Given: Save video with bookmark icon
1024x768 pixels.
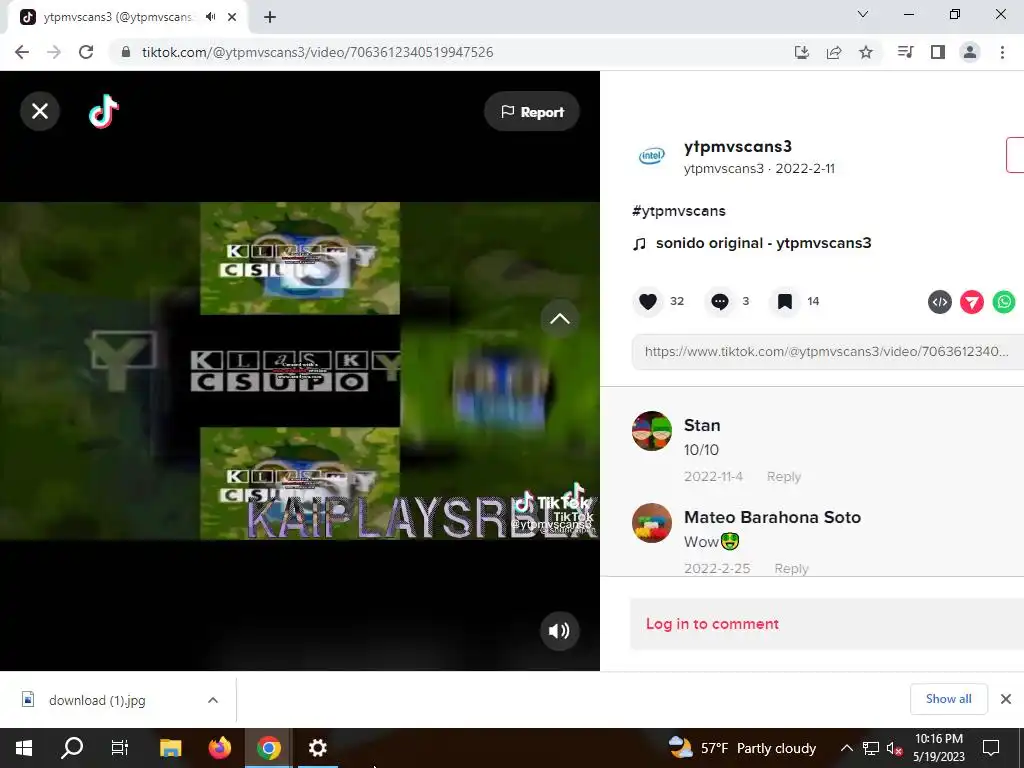Looking at the screenshot, I should (x=784, y=302).
